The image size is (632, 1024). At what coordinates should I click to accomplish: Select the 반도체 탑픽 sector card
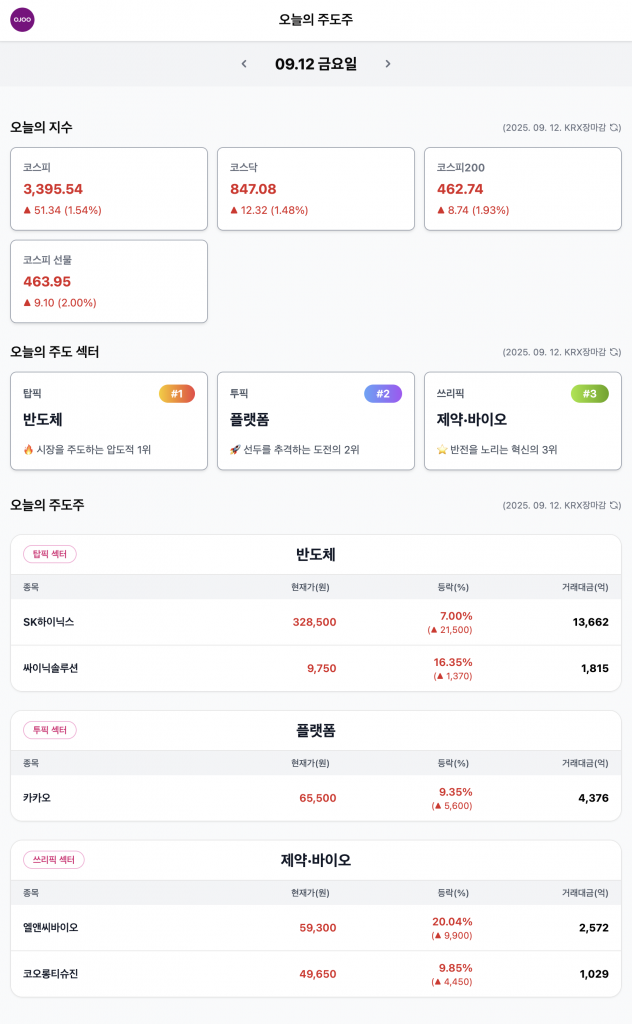click(x=109, y=421)
